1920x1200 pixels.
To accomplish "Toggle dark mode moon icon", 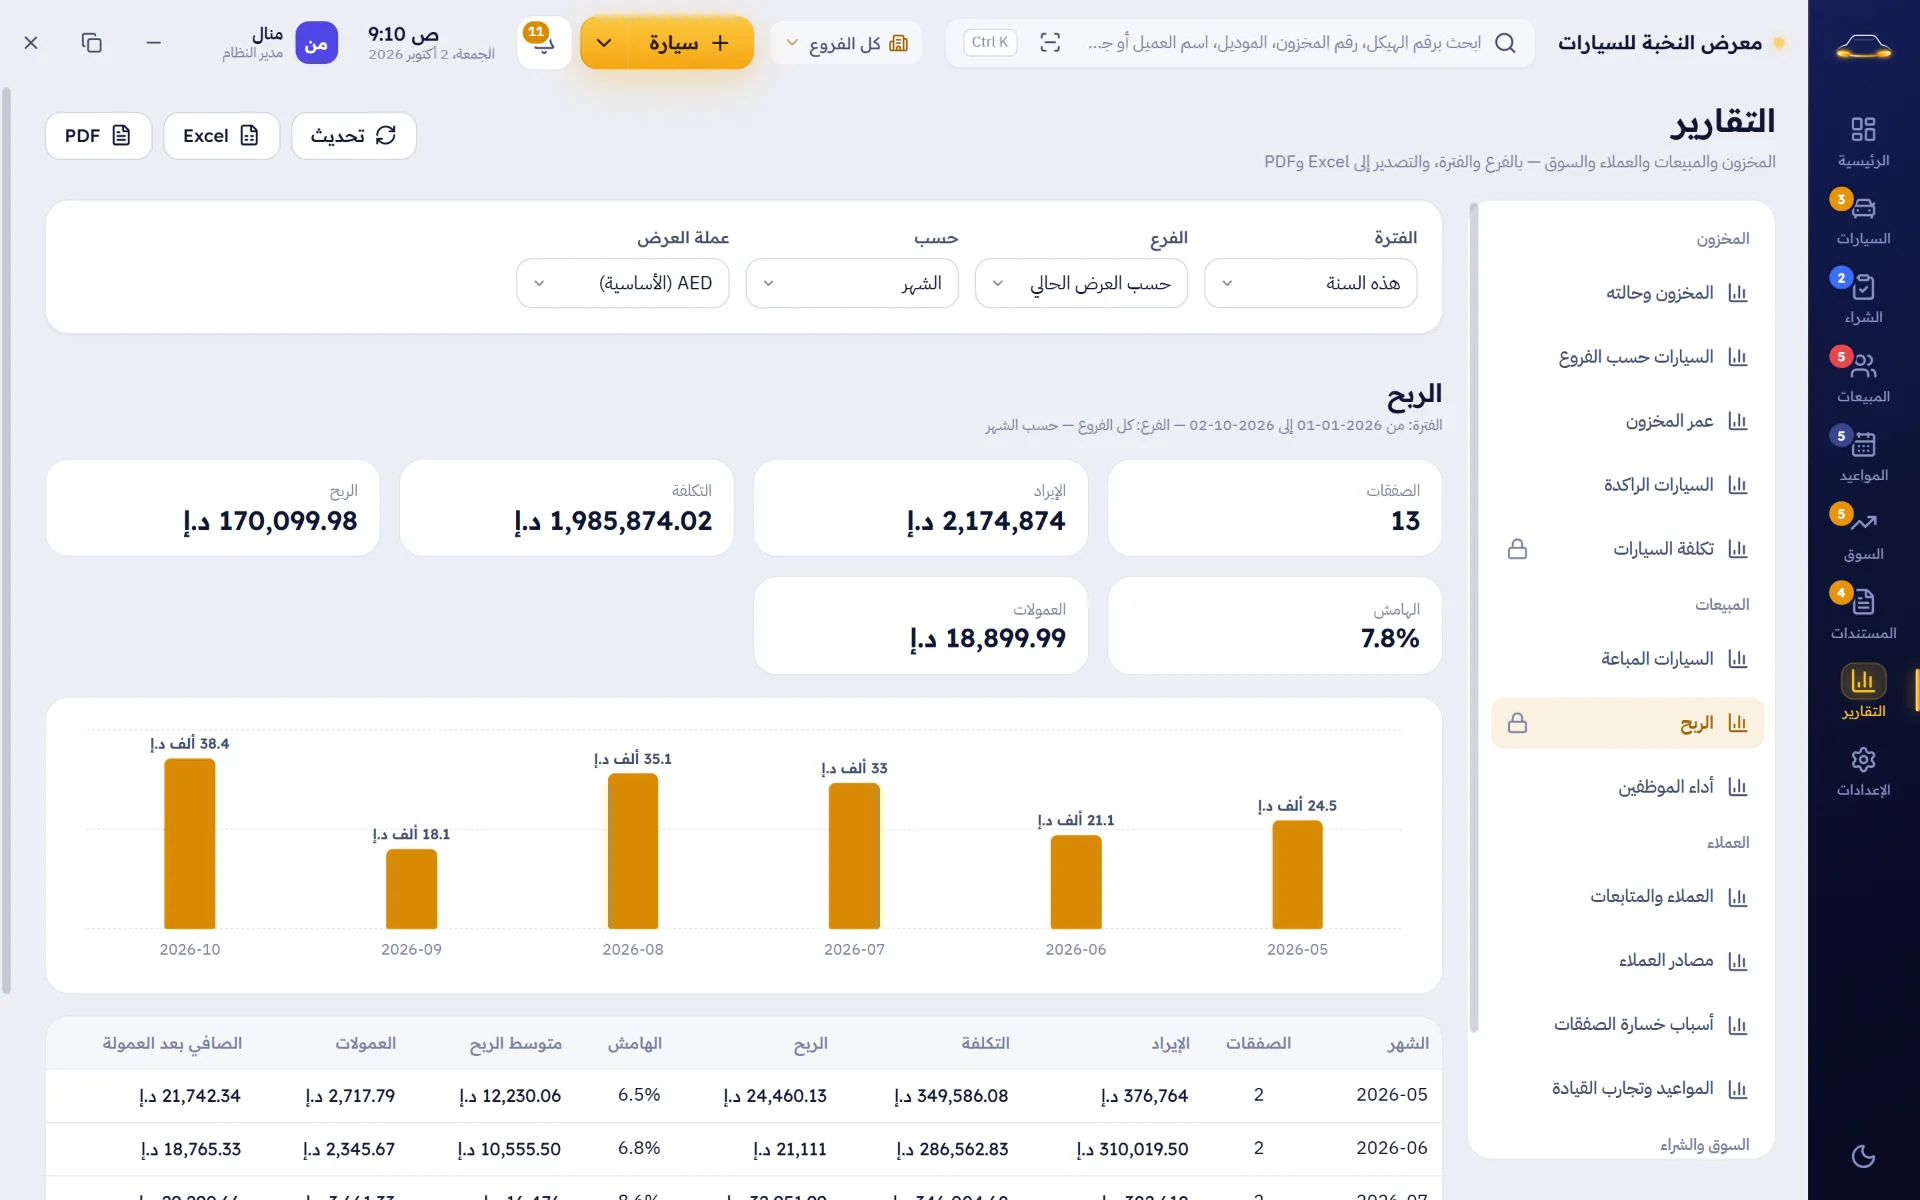I will tap(1863, 1156).
